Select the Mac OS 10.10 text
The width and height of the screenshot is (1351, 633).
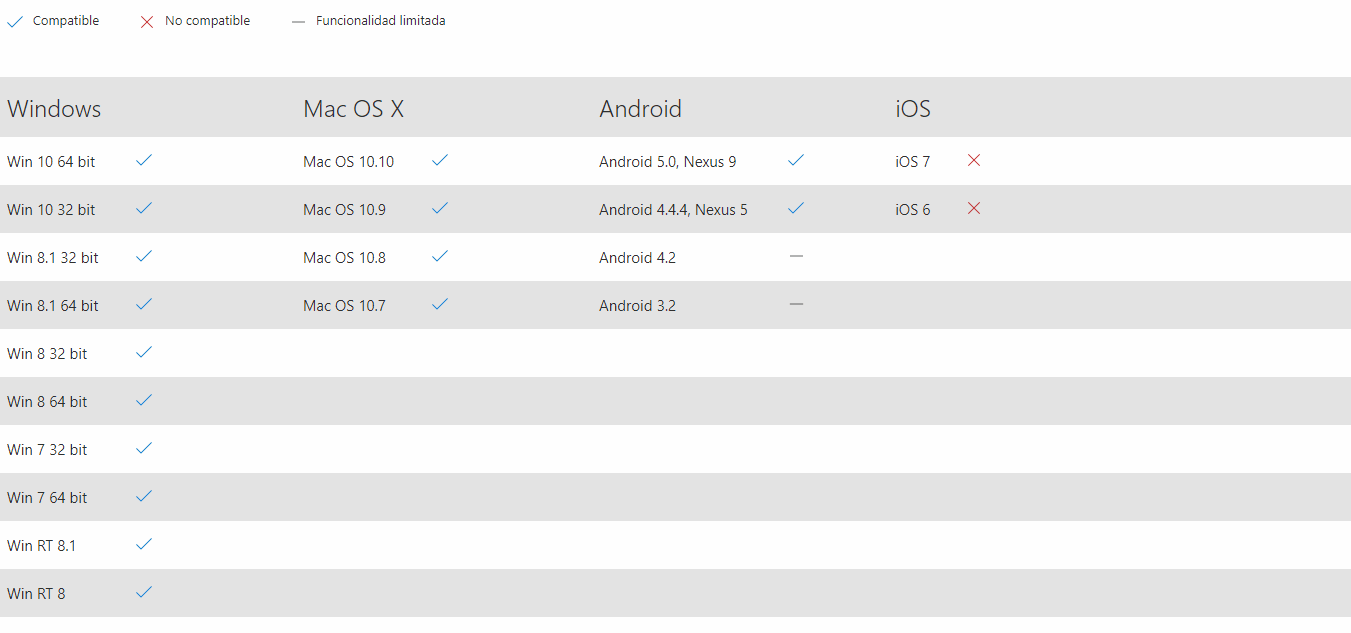pyautogui.click(x=349, y=162)
